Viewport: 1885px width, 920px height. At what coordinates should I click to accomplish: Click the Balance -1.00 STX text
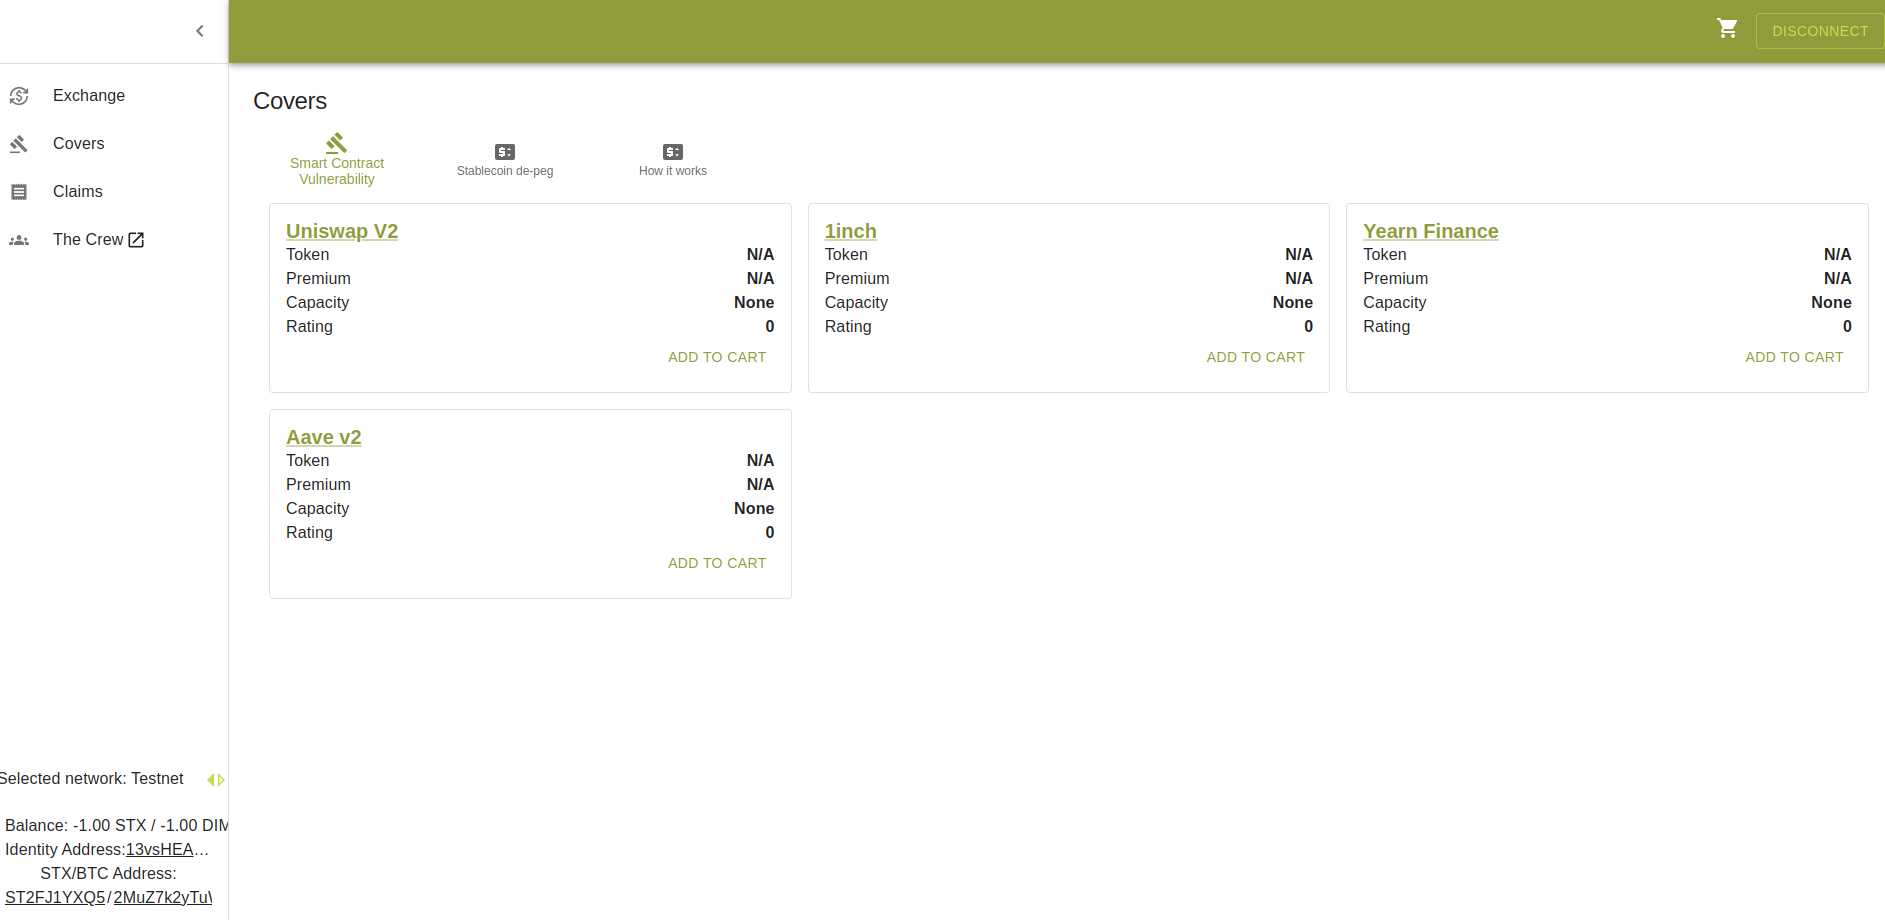click(116, 826)
